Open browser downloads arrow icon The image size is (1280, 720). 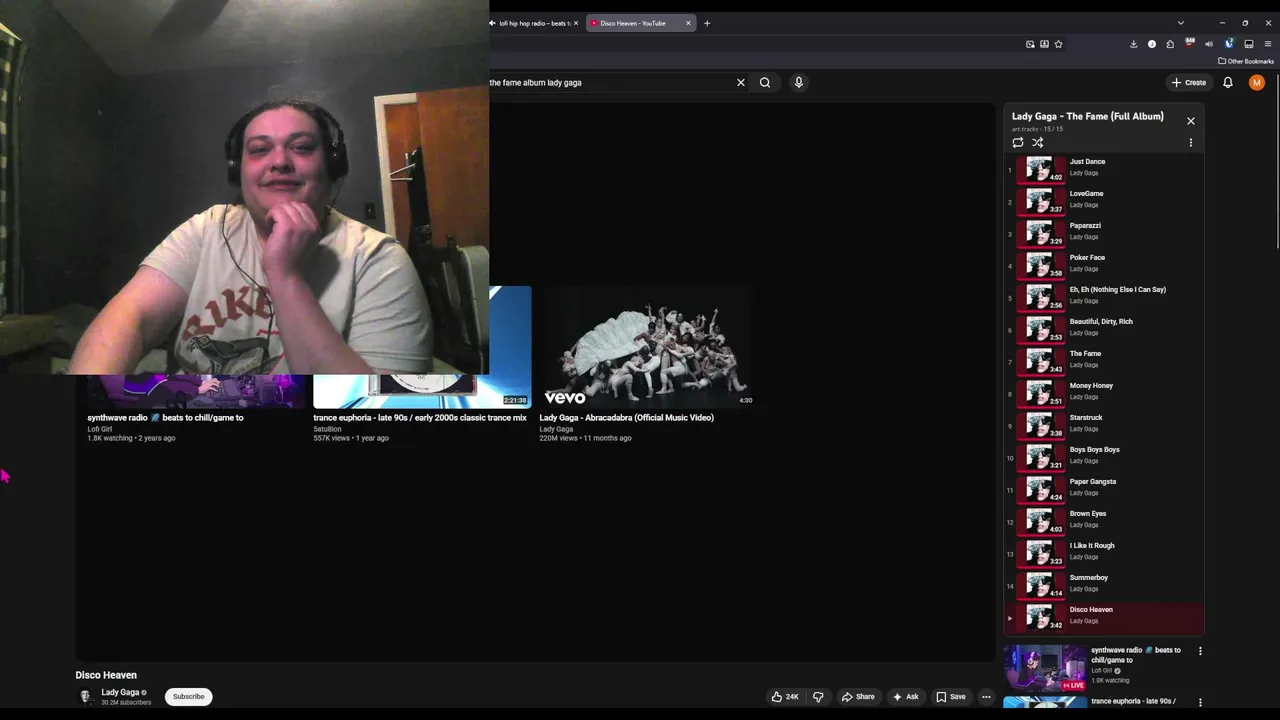(1133, 44)
